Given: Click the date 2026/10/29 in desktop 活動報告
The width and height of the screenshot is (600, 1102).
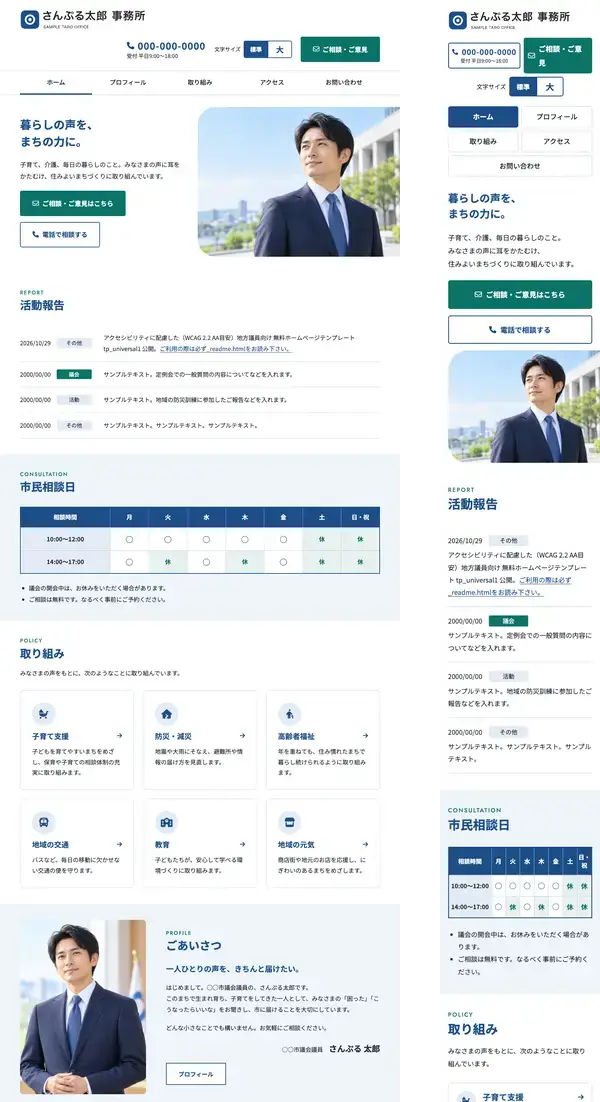Looking at the screenshot, I should click(x=35, y=343).
